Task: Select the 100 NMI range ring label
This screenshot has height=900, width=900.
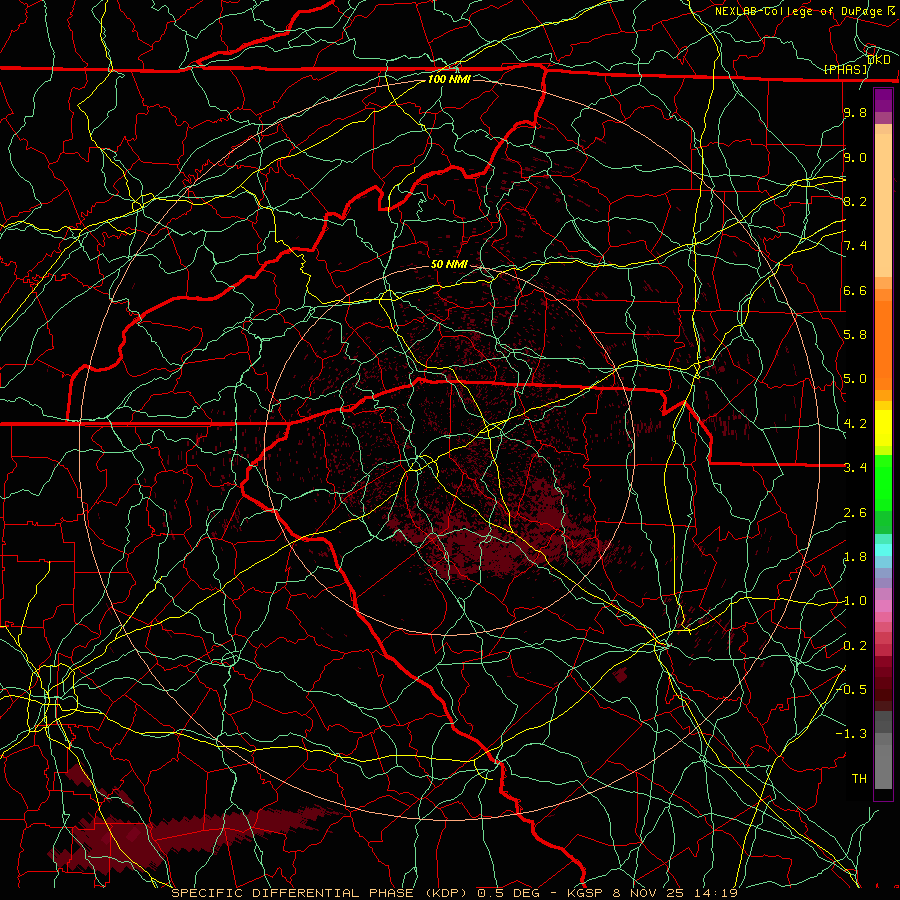Action: [x=449, y=79]
